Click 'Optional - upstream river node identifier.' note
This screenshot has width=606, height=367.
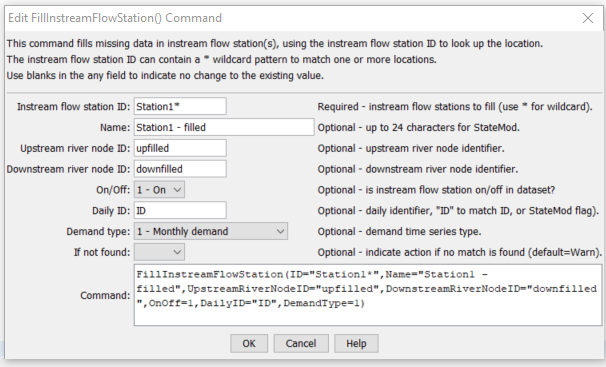[x=411, y=148]
